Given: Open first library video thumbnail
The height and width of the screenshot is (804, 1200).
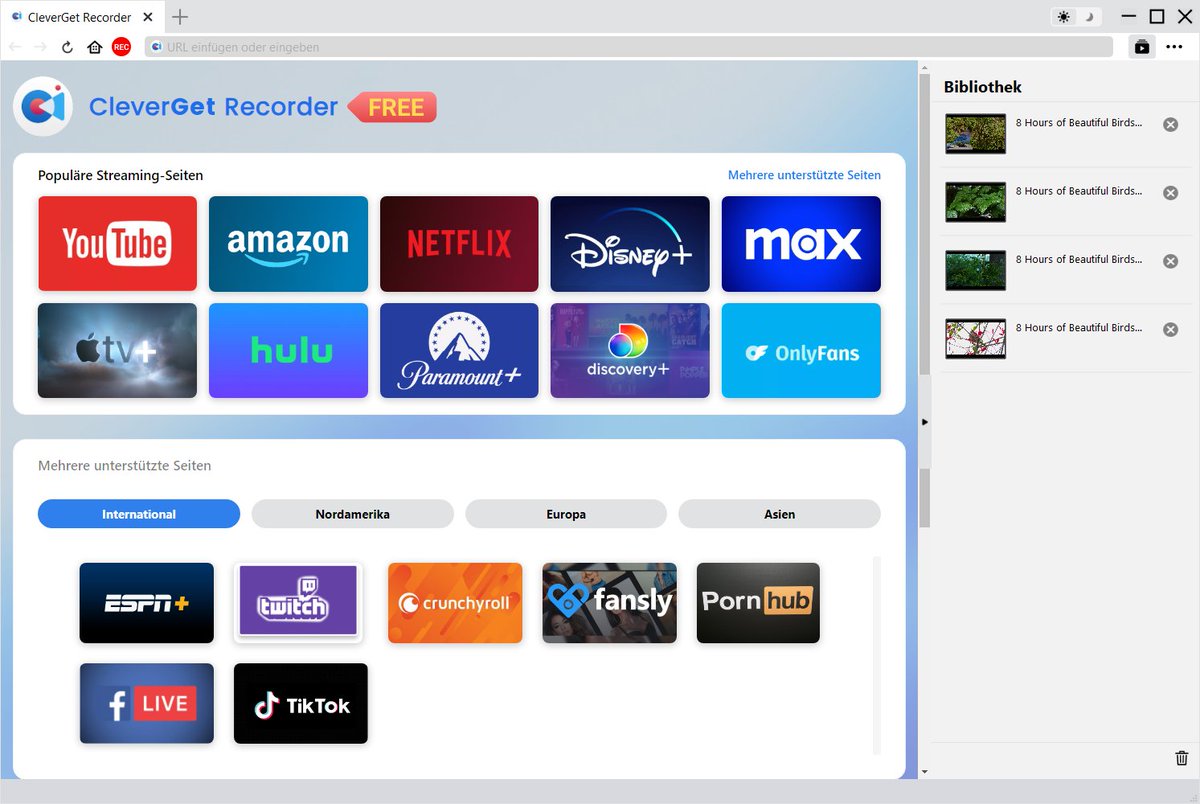Looking at the screenshot, I should coord(975,133).
